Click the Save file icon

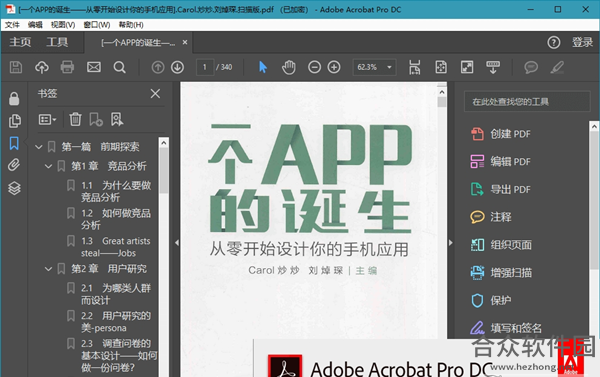(x=16, y=67)
